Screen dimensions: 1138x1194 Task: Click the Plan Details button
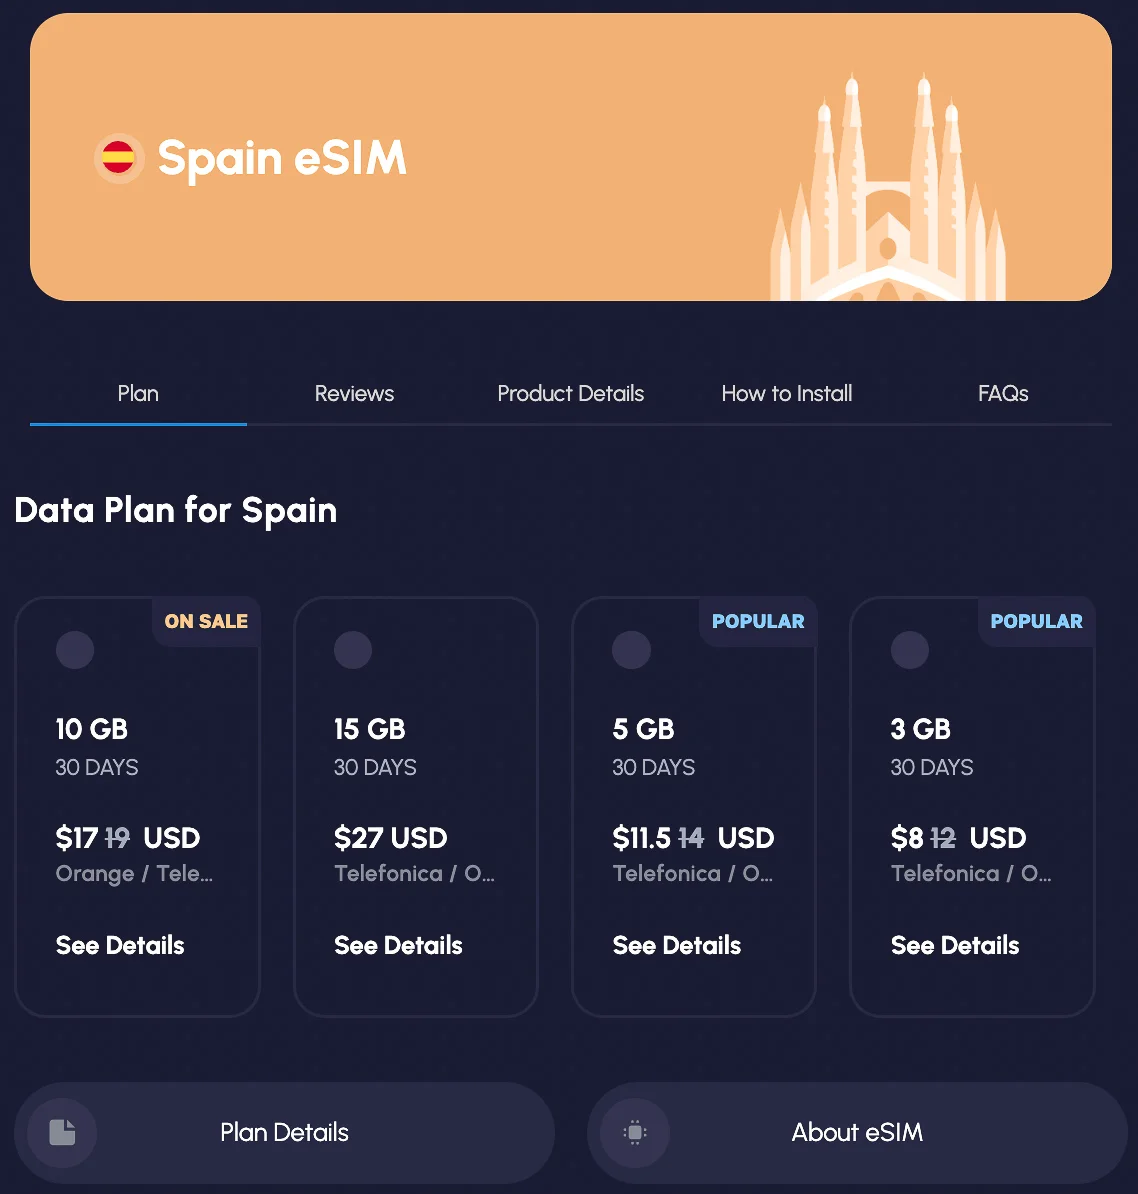coord(284,1132)
